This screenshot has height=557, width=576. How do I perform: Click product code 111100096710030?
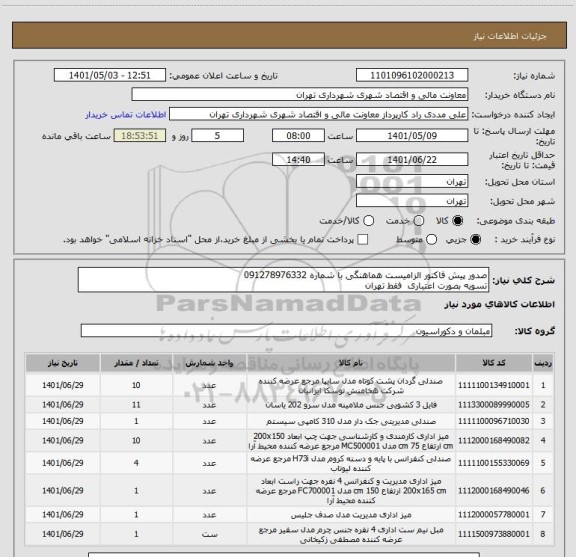494,421
